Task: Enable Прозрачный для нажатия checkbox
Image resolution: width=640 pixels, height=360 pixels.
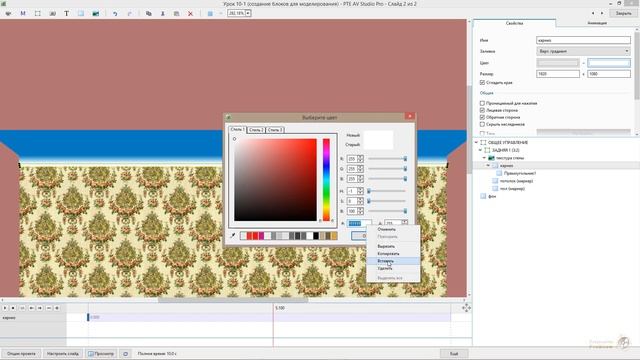Action: pyautogui.click(x=482, y=103)
